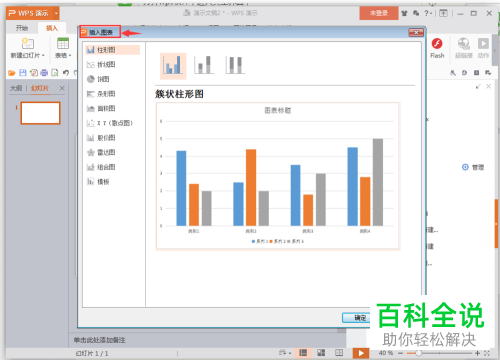This screenshot has width=500, height=360.
Task: Undo the last action
Action: click(x=66, y=73)
